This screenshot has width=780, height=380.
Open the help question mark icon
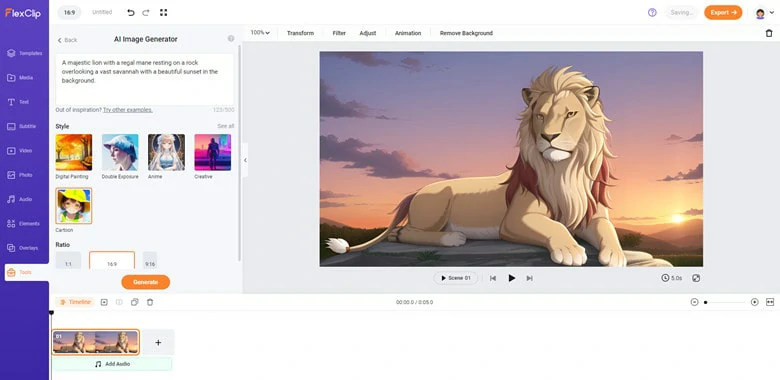pos(652,12)
